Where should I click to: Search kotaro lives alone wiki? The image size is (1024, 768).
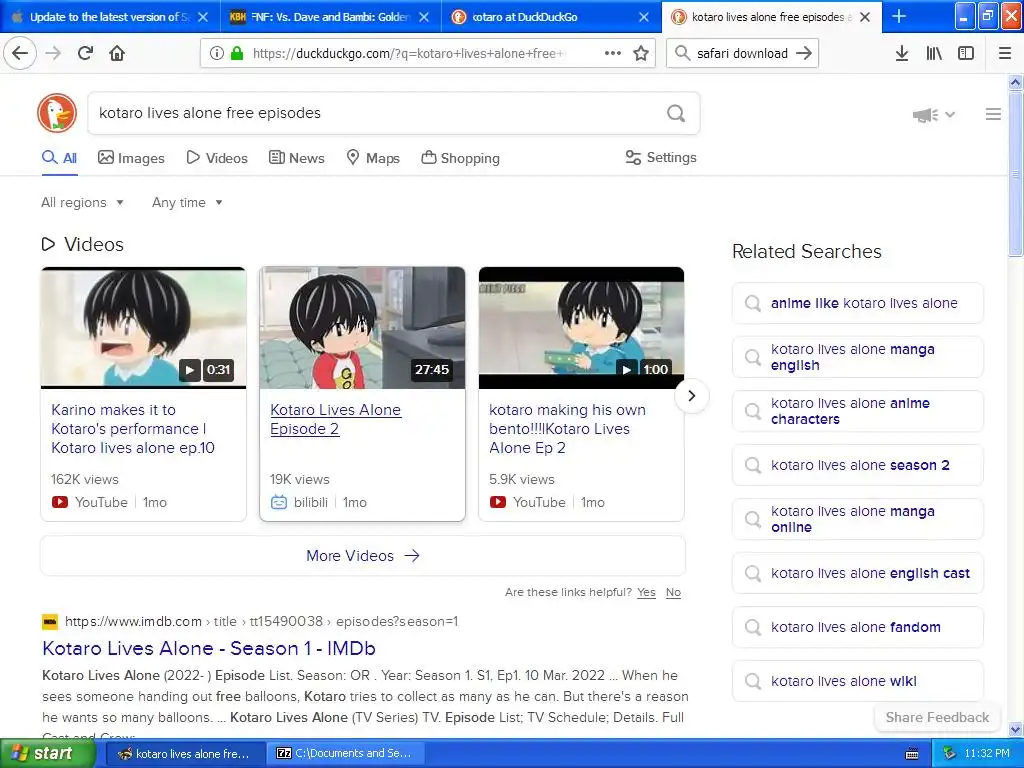[x=857, y=681]
